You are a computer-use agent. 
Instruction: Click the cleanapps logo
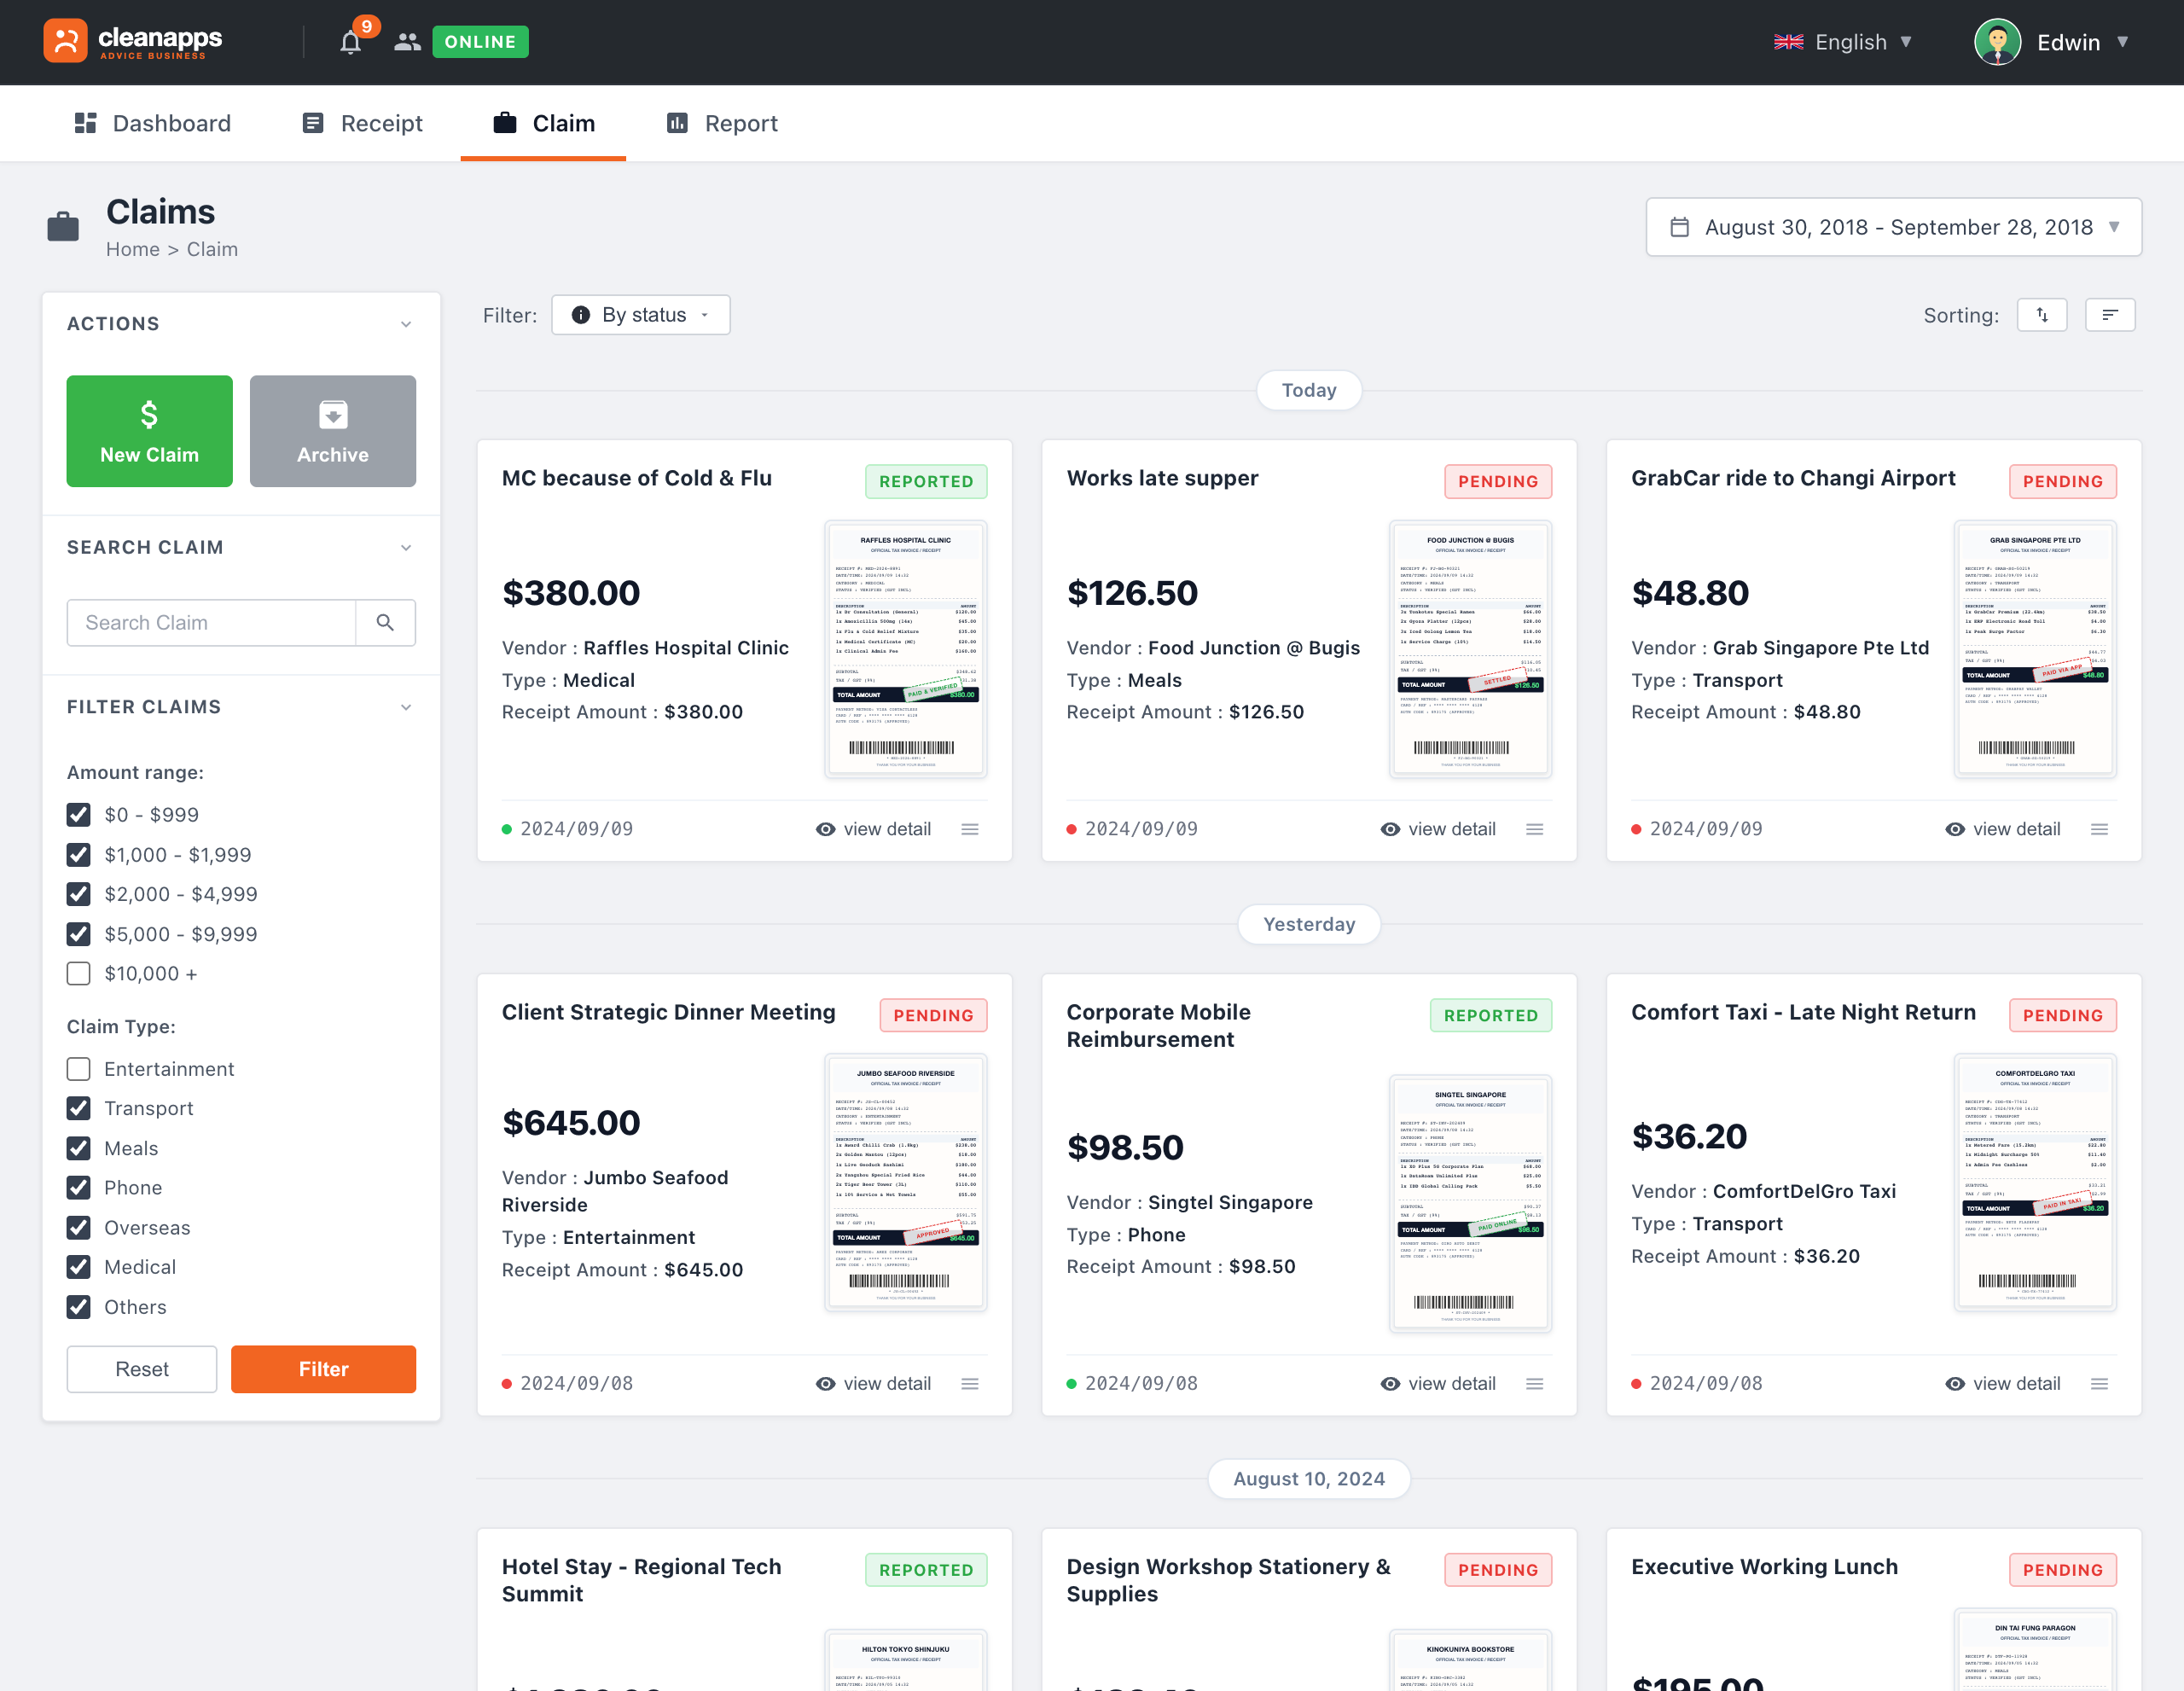pos(133,41)
